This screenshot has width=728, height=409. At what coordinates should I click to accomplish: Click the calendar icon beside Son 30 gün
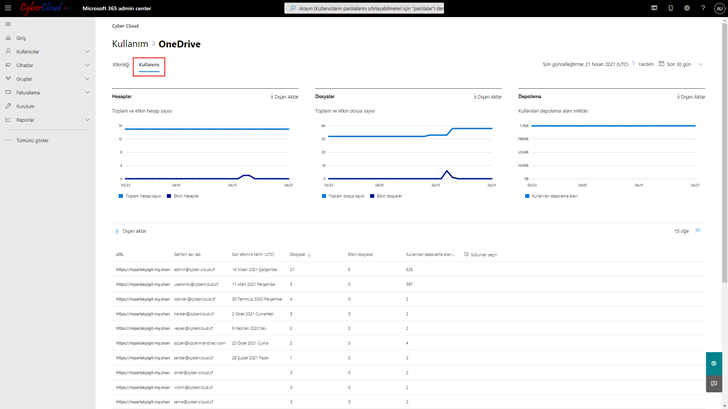click(661, 64)
